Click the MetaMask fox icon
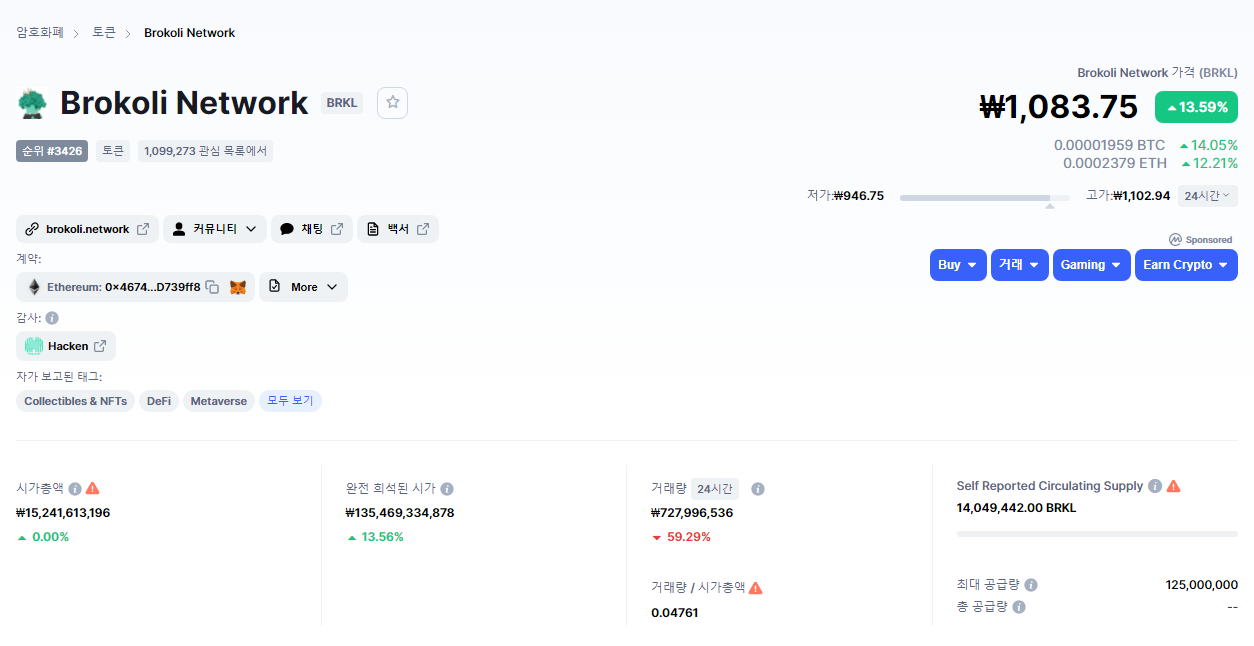 (x=238, y=287)
